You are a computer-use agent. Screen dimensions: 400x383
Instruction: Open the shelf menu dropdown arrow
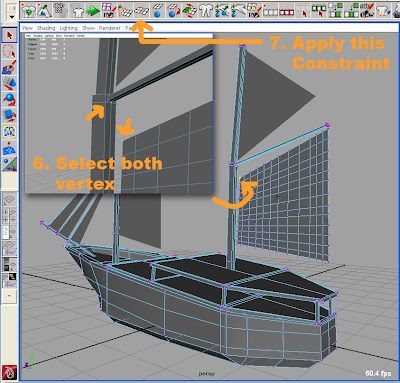pyautogui.click(x=12, y=16)
